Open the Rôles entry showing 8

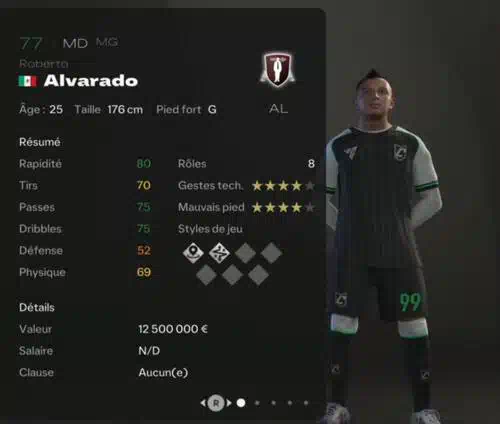point(246,164)
